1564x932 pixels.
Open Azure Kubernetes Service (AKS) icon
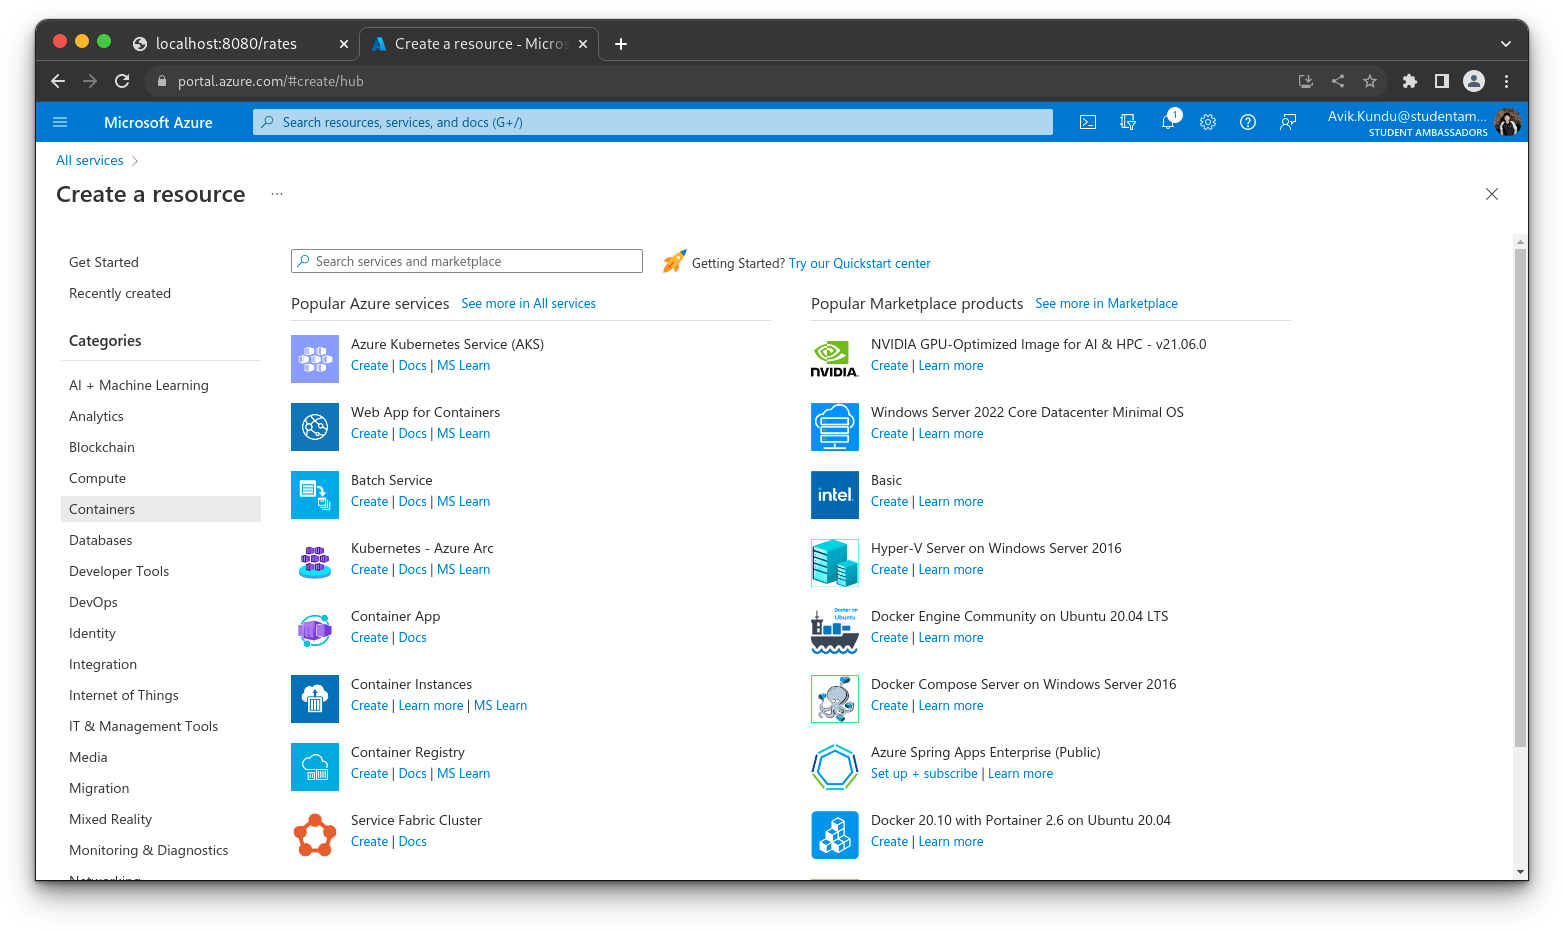(x=314, y=359)
